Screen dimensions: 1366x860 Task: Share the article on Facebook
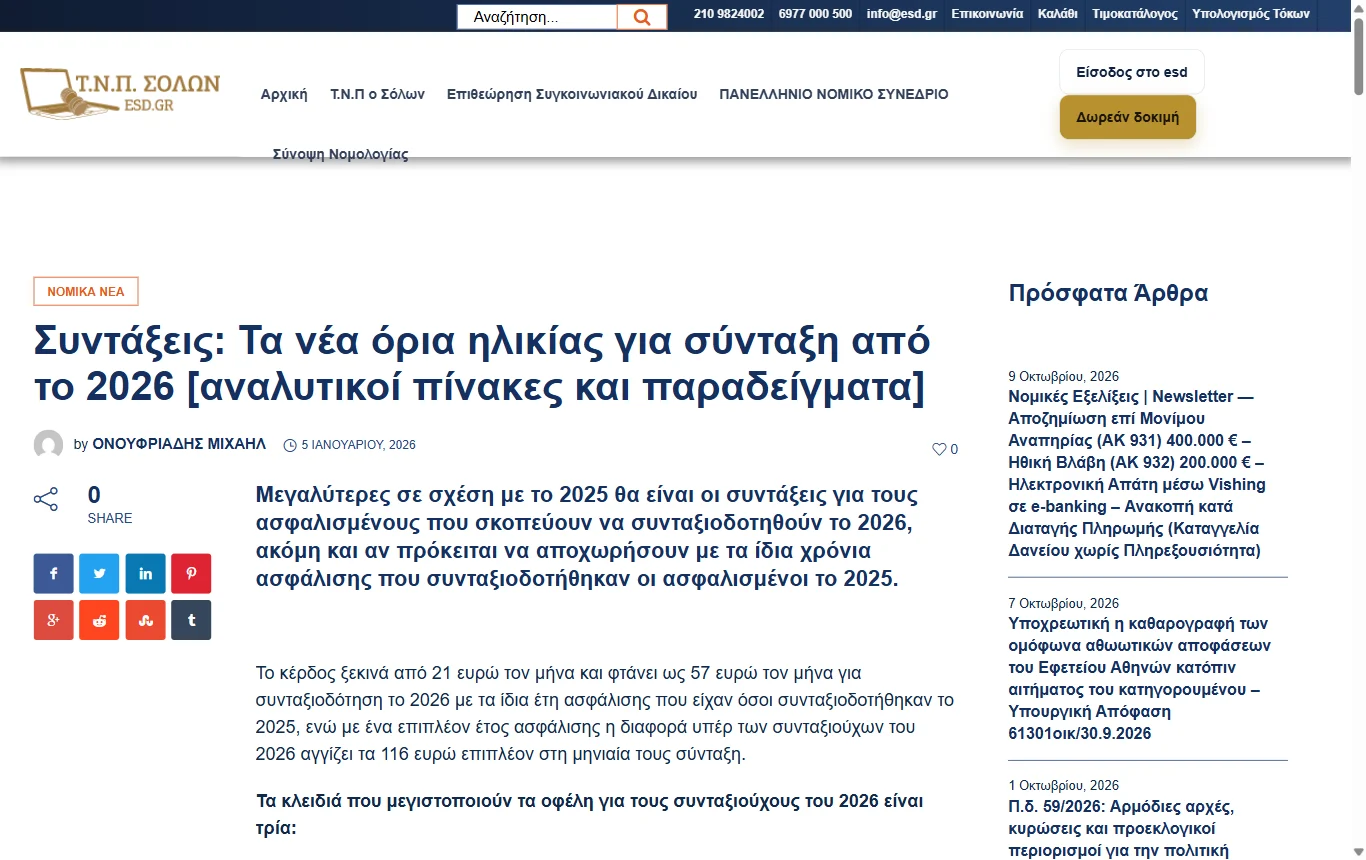click(x=54, y=574)
